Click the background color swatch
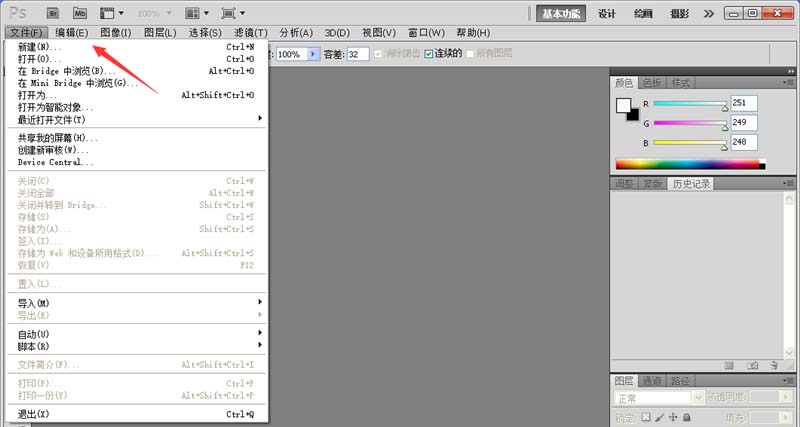 pos(634,116)
